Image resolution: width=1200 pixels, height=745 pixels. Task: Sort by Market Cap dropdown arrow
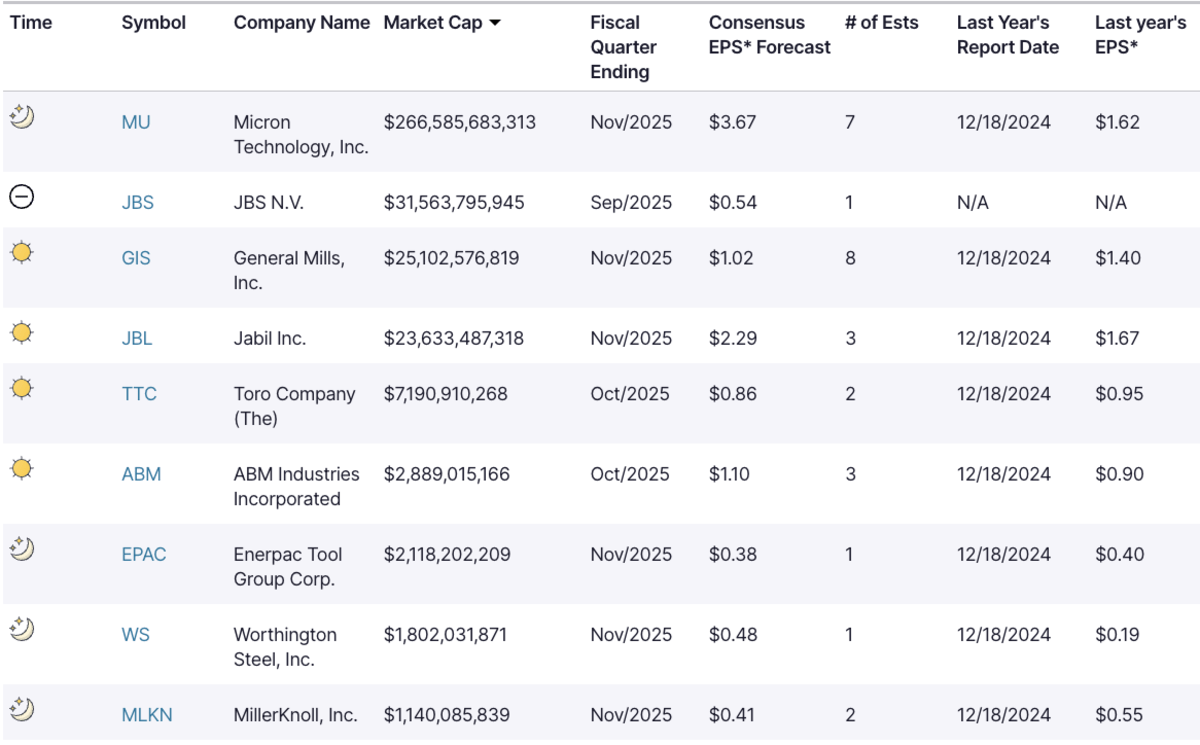pyautogui.click(x=495, y=23)
